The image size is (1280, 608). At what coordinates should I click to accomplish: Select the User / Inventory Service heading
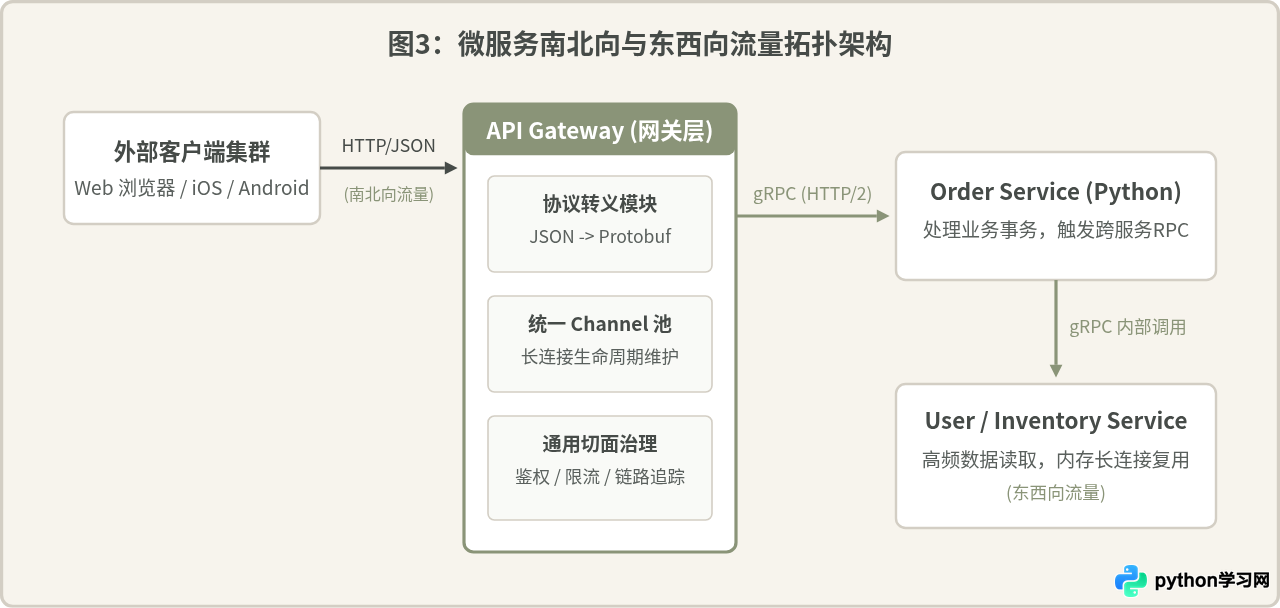tap(1056, 421)
